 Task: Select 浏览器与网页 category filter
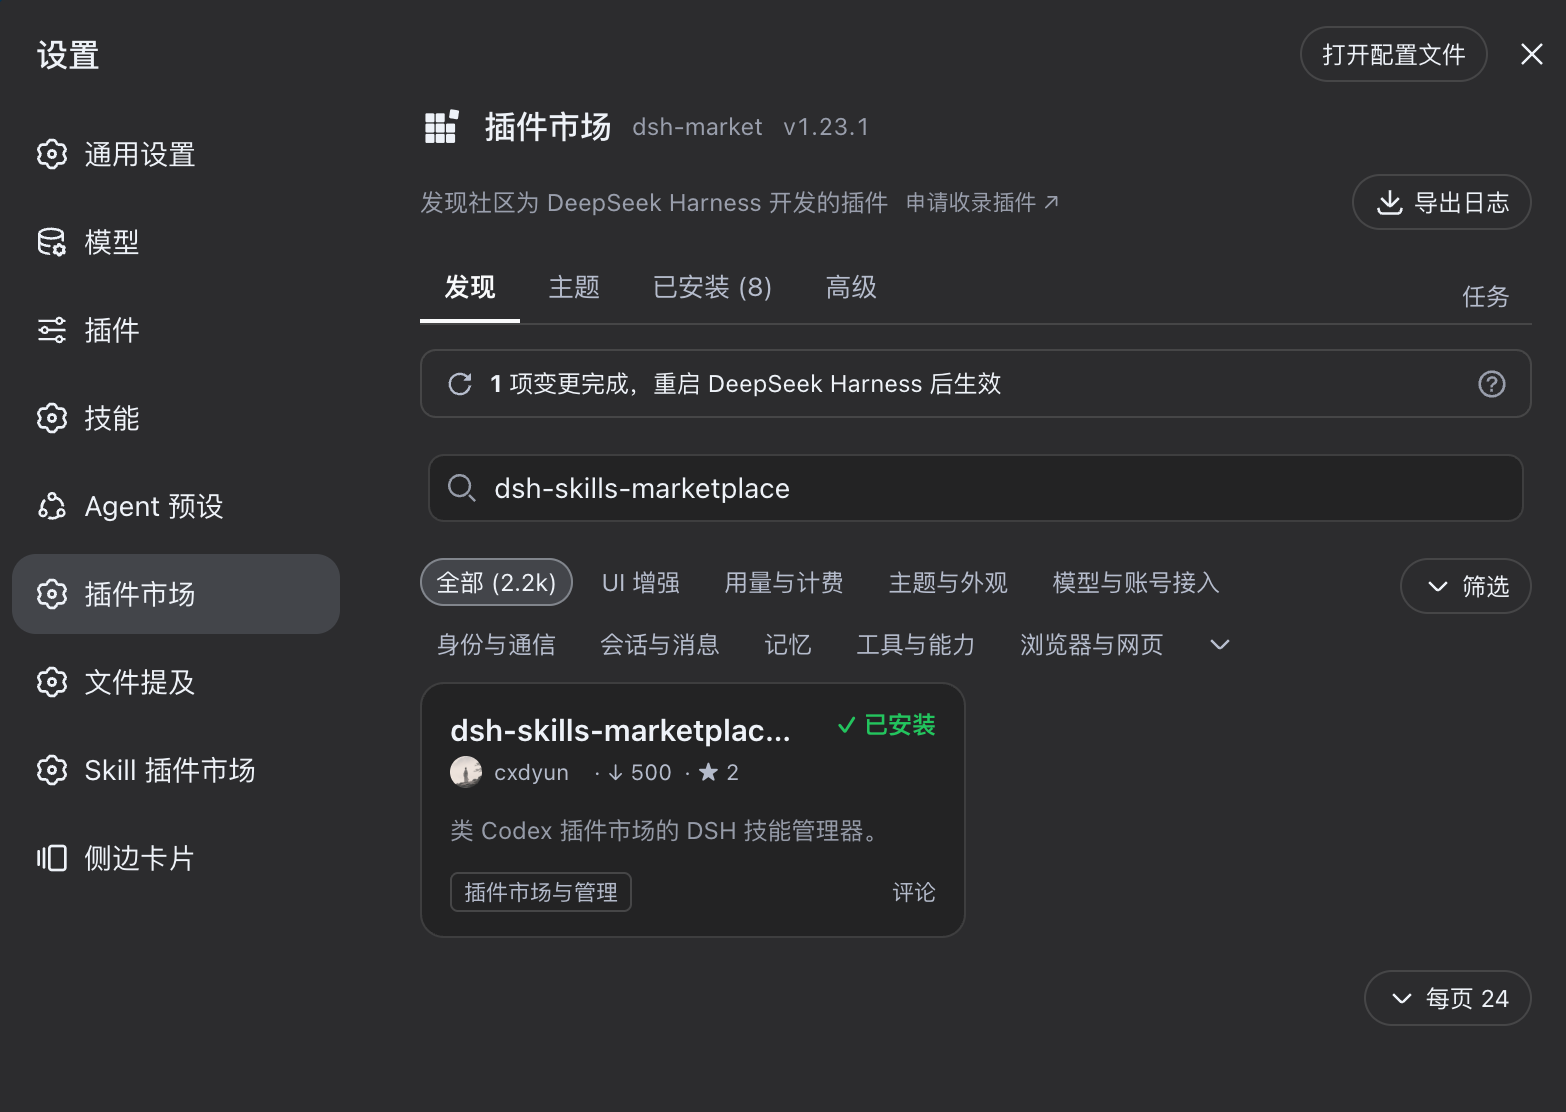pos(1092,645)
